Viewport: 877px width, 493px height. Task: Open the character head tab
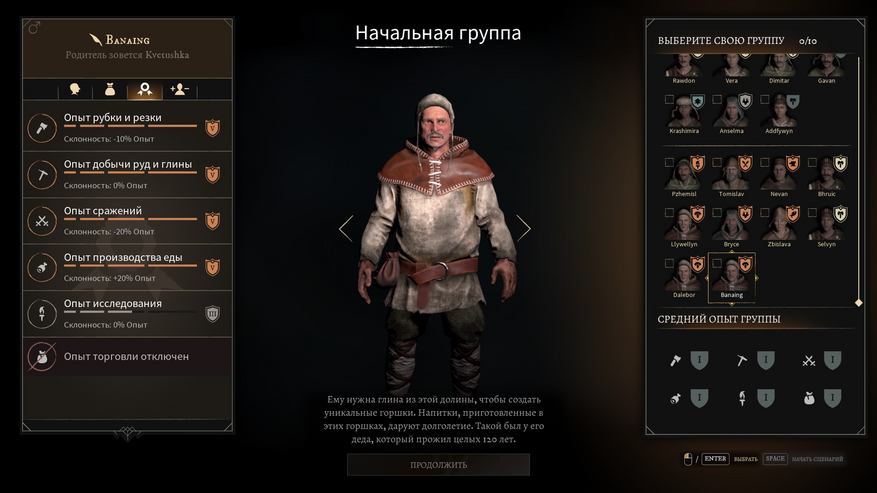(x=74, y=90)
